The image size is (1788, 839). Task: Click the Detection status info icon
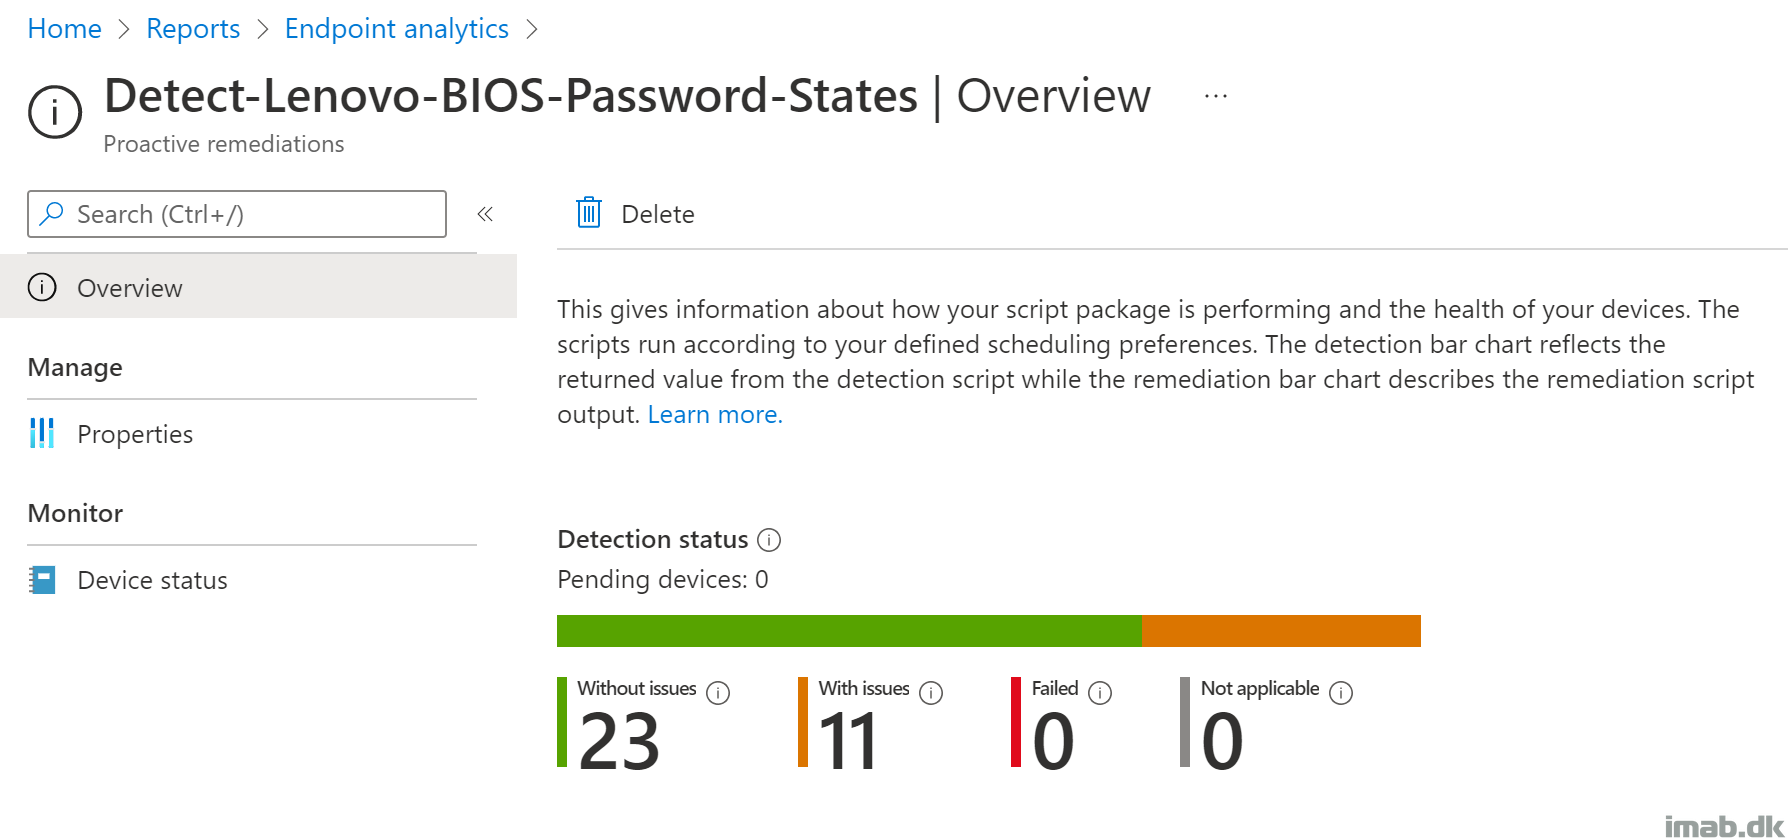769,540
